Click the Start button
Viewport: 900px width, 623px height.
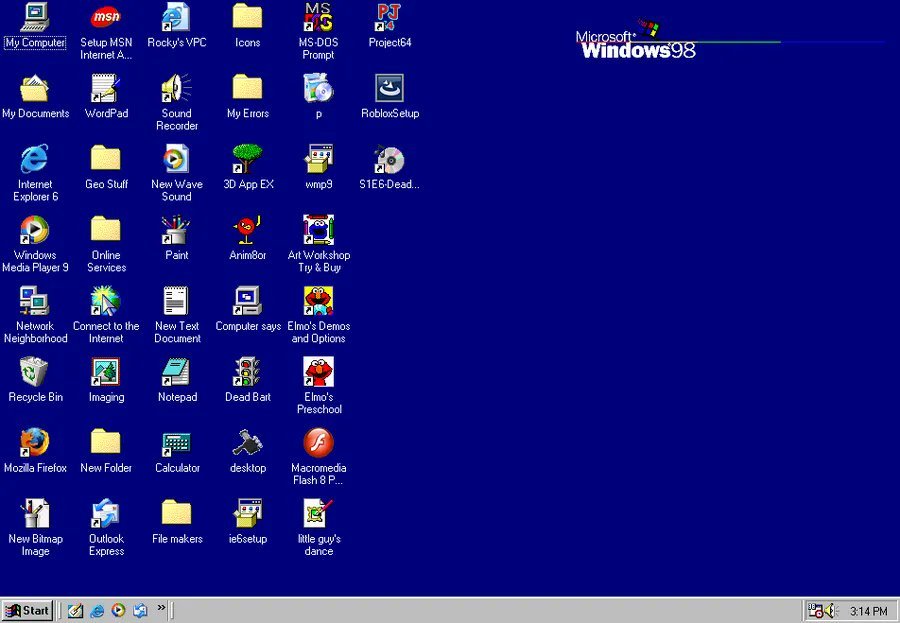pyautogui.click(x=27, y=610)
